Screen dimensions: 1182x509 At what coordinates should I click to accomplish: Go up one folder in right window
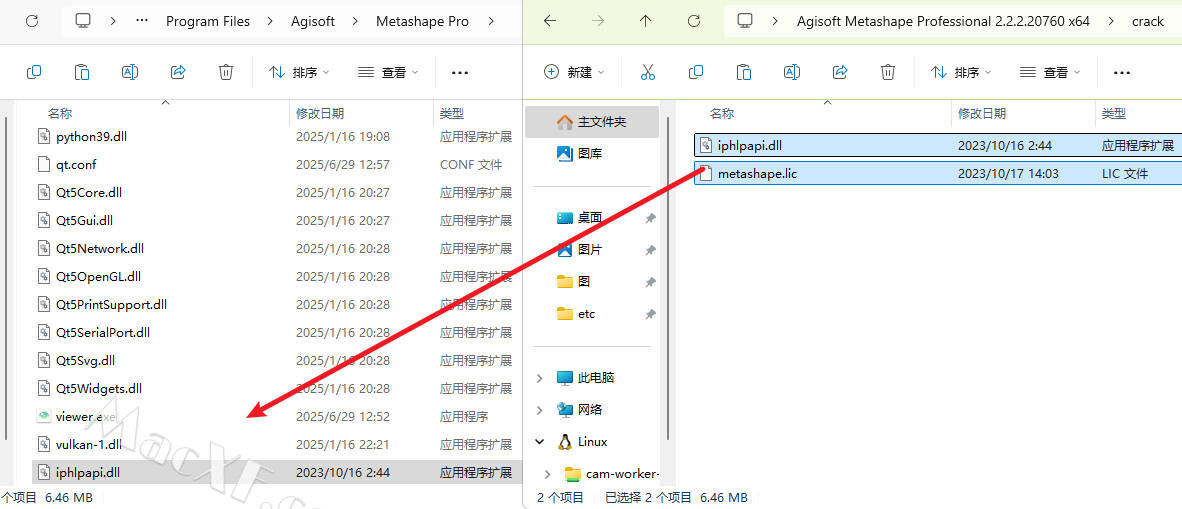click(646, 21)
